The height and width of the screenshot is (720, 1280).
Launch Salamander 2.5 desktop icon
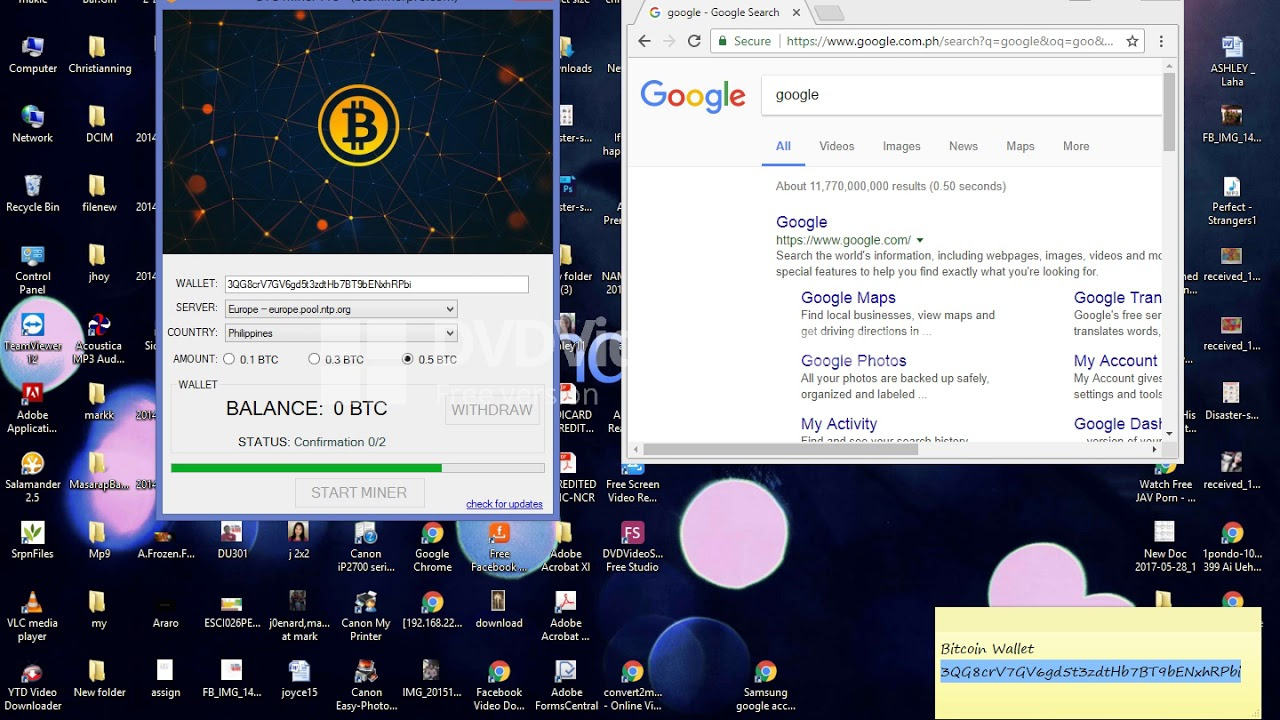pyautogui.click(x=33, y=477)
